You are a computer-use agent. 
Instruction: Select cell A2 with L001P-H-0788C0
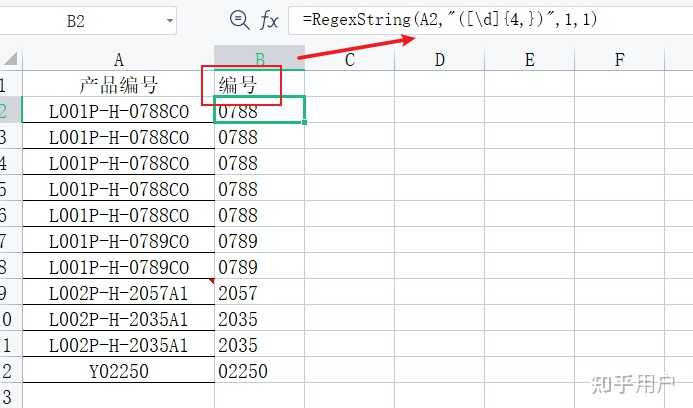click(x=118, y=110)
